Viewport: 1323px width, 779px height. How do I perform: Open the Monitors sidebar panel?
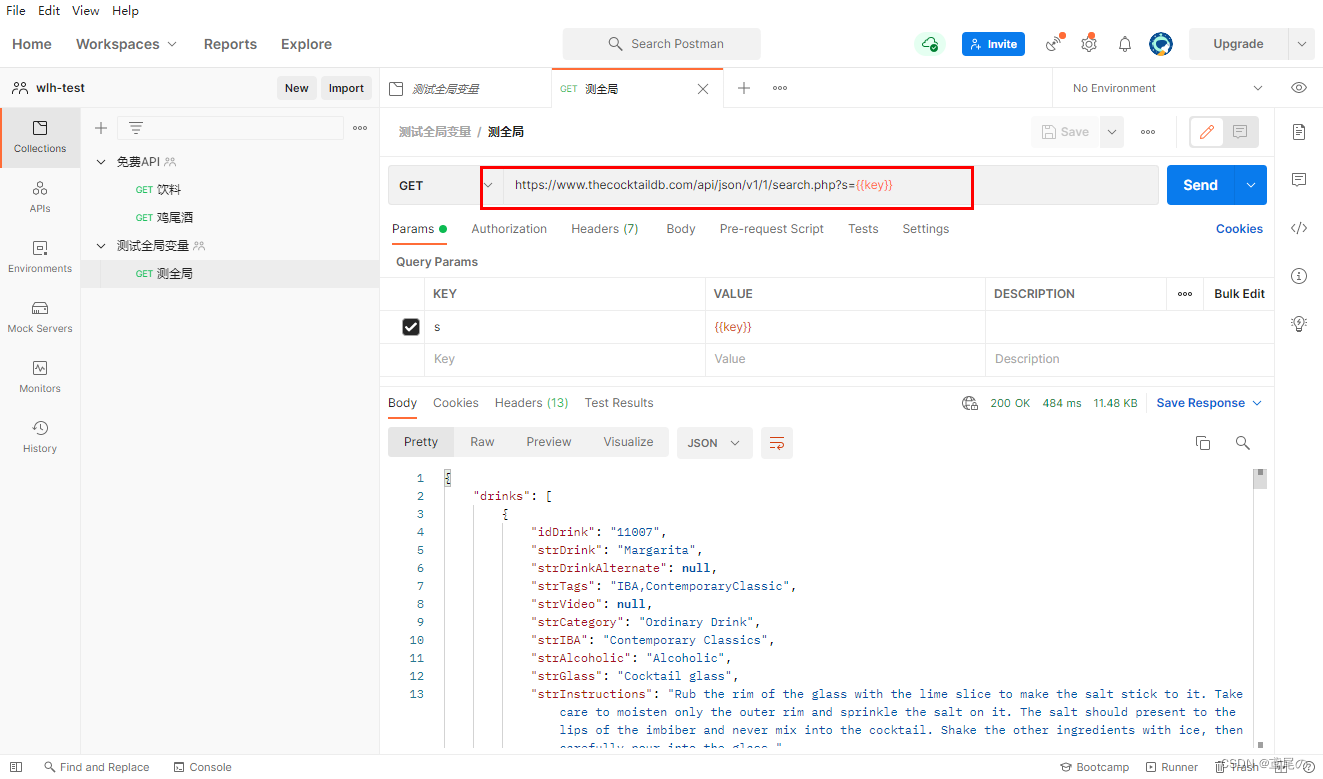[x=40, y=377]
